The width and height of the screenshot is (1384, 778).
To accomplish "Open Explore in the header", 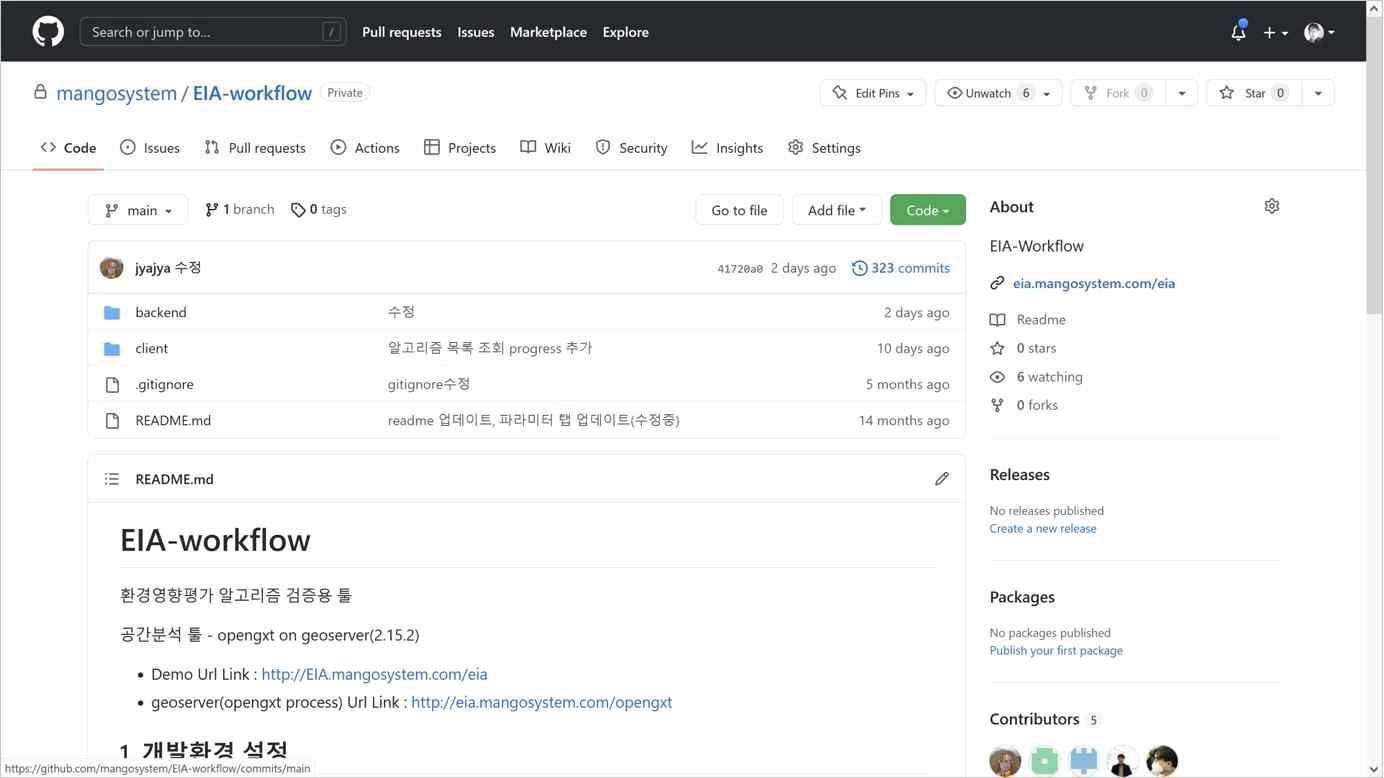I will point(625,32).
